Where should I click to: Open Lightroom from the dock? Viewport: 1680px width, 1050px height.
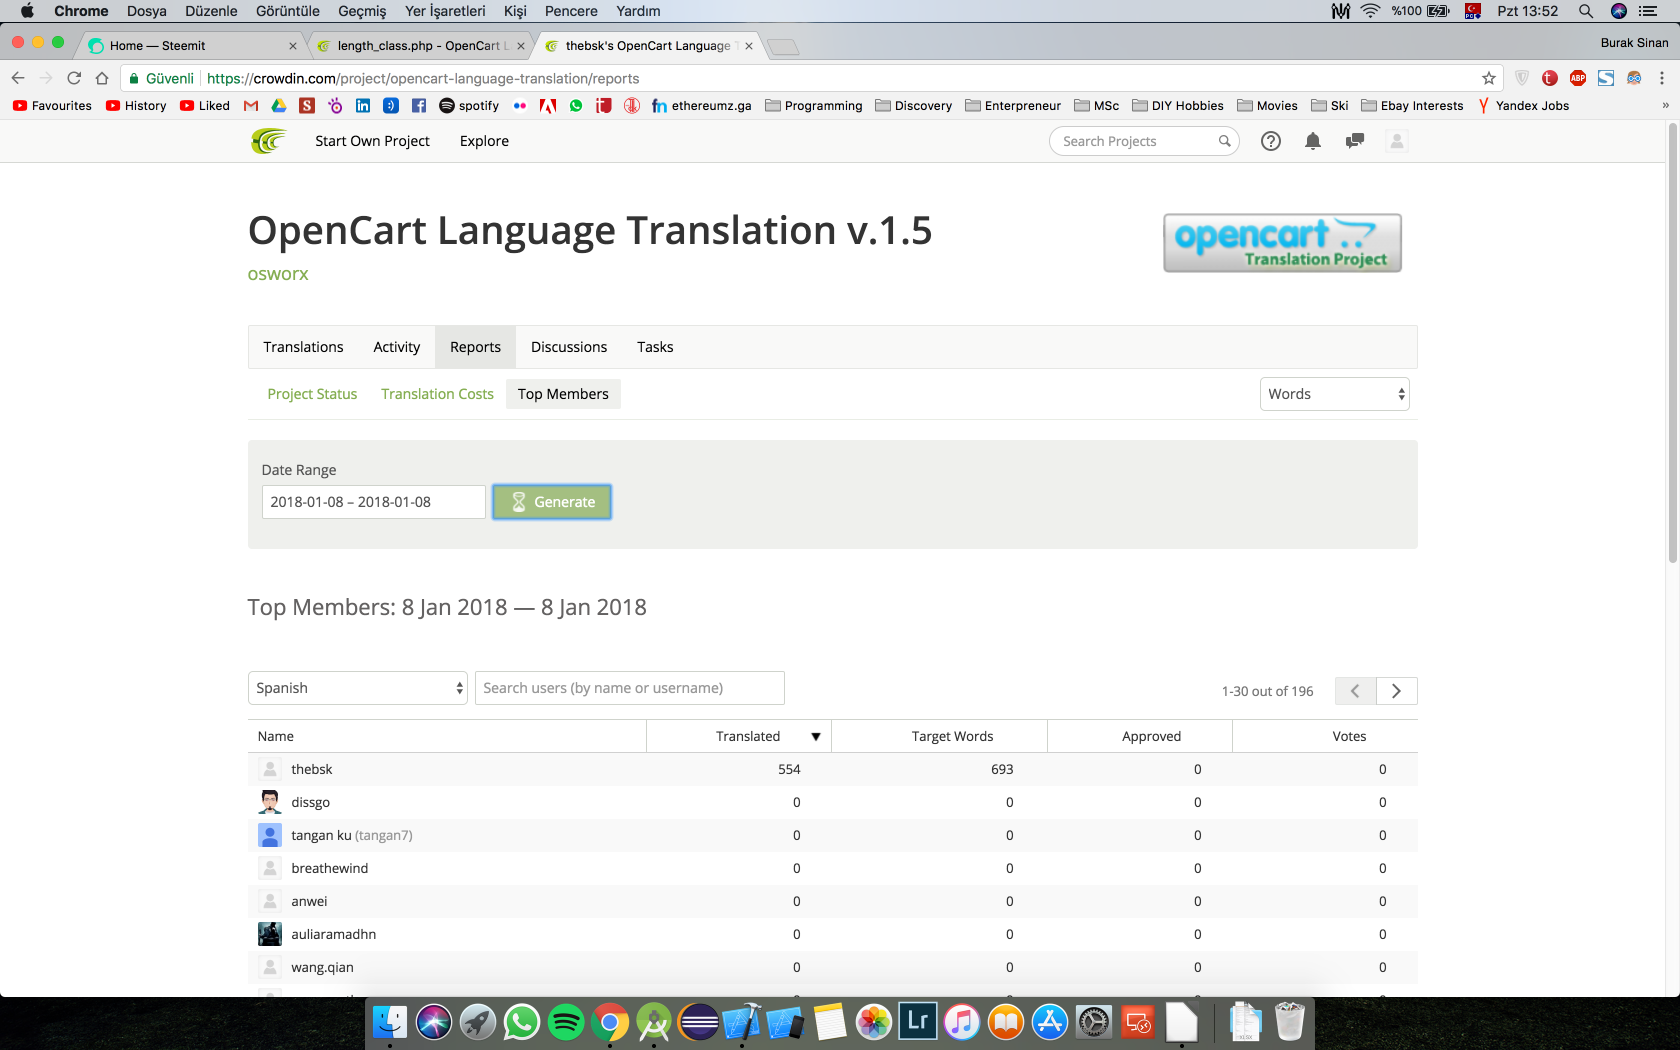[918, 1022]
